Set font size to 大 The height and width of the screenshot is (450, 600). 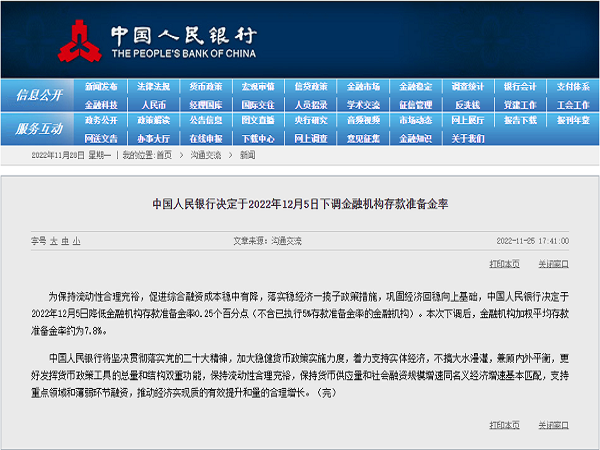point(54,241)
